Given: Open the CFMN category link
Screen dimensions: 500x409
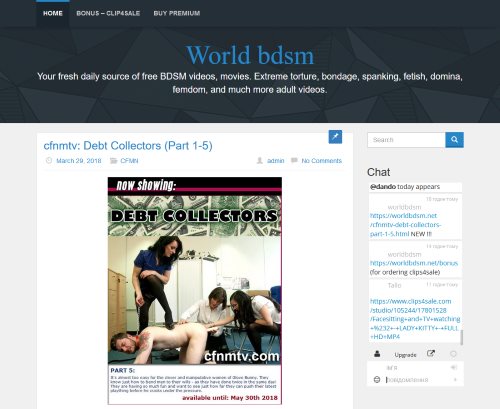Looking at the screenshot, I should (129, 161).
